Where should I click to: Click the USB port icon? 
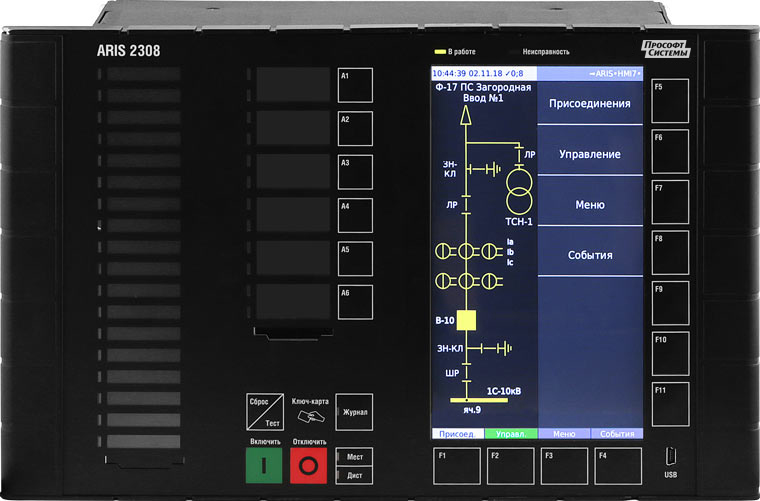pos(671,456)
